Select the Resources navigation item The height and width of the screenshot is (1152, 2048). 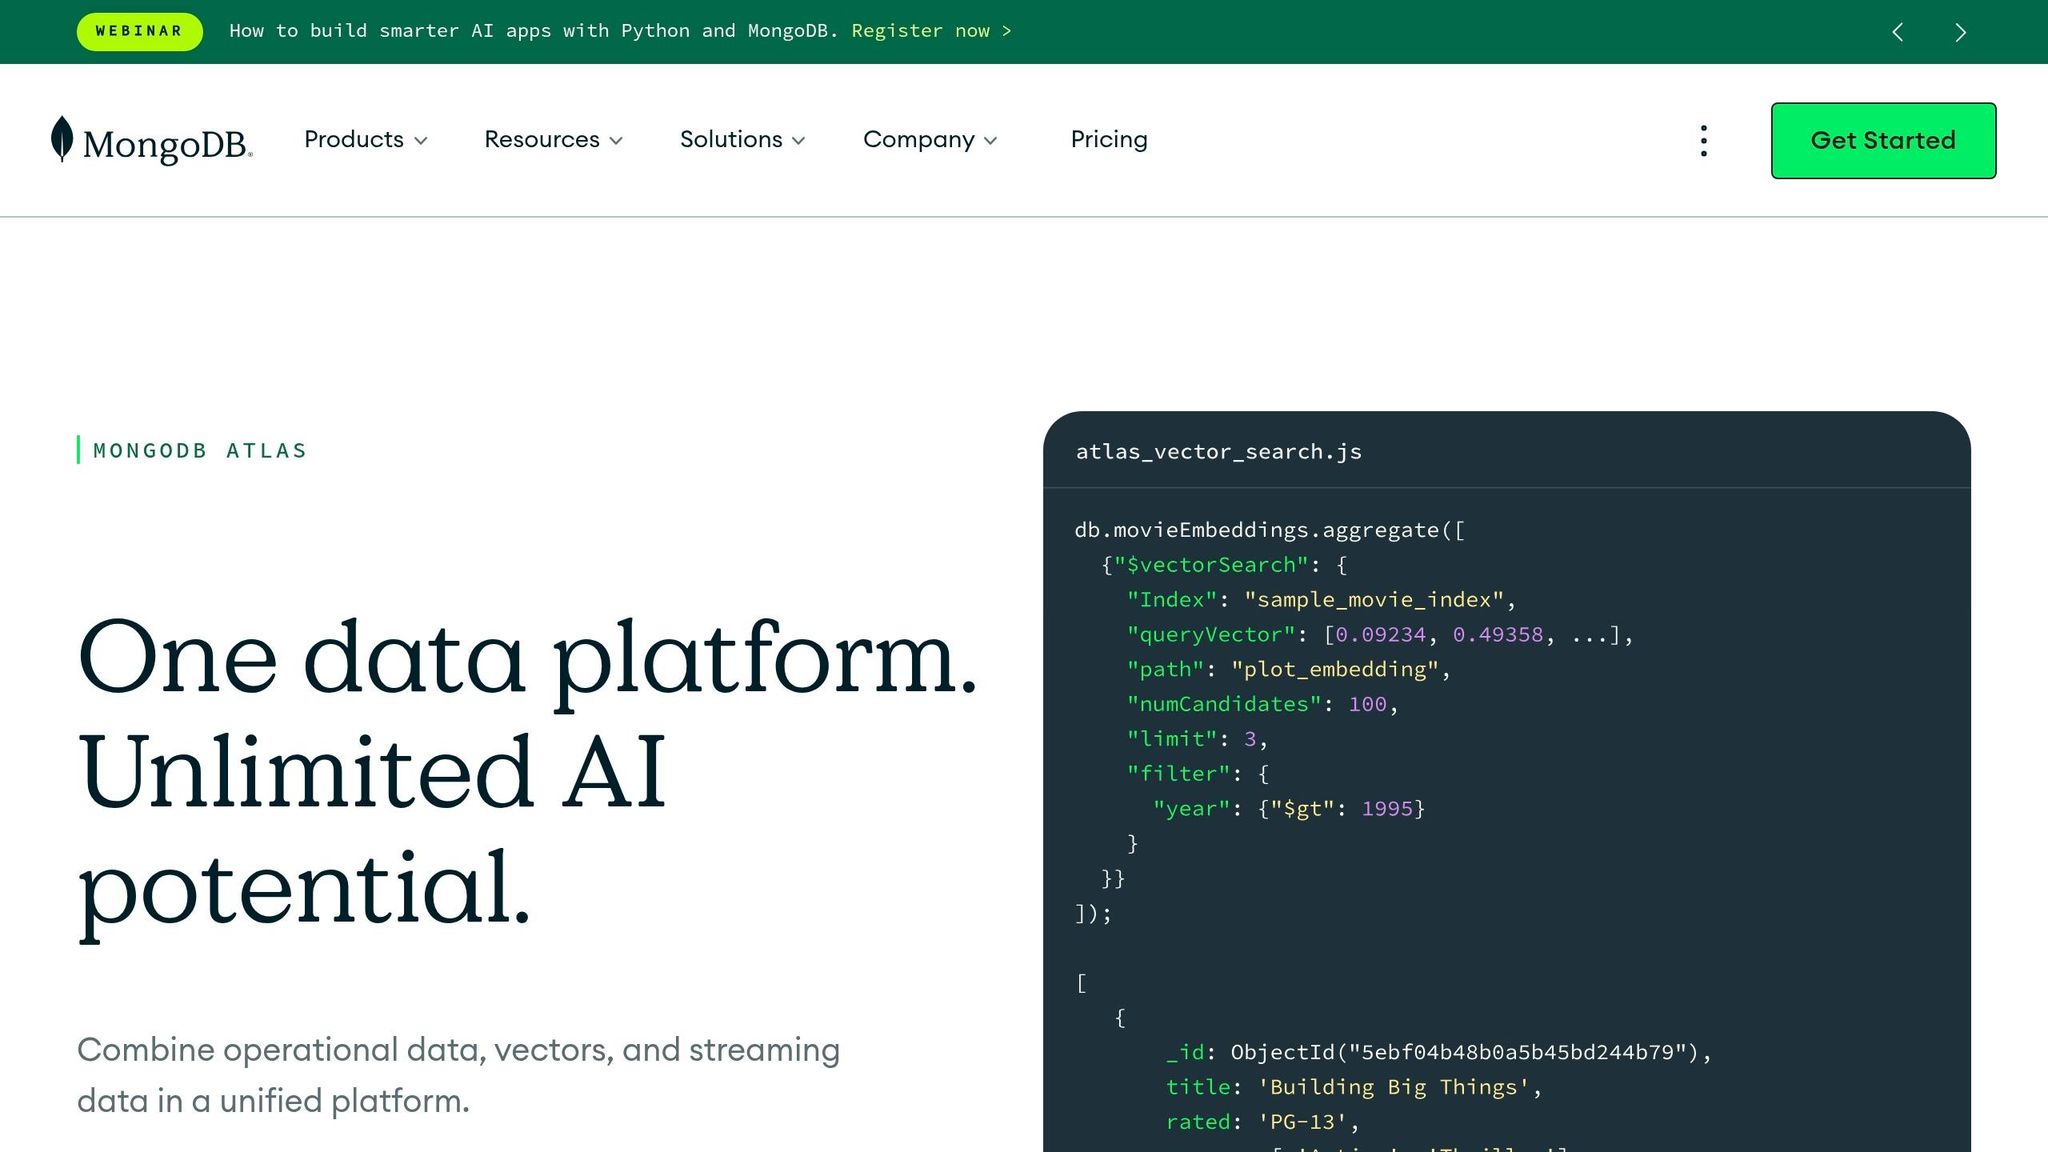540,140
